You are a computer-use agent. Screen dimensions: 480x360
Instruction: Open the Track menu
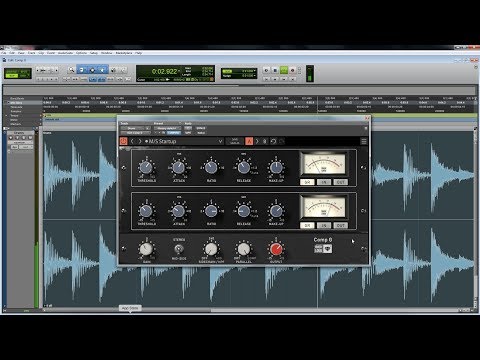(31, 53)
